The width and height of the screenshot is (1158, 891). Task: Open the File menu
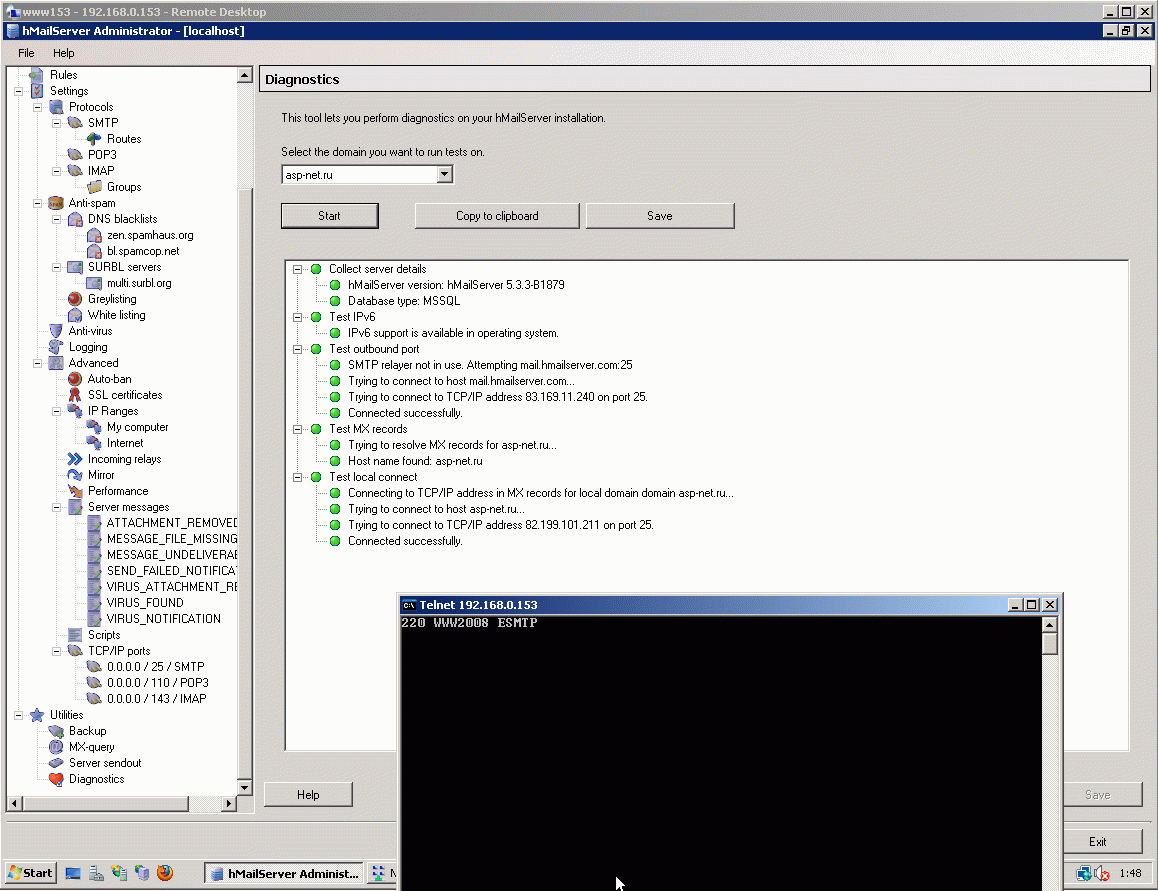point(26,53)
